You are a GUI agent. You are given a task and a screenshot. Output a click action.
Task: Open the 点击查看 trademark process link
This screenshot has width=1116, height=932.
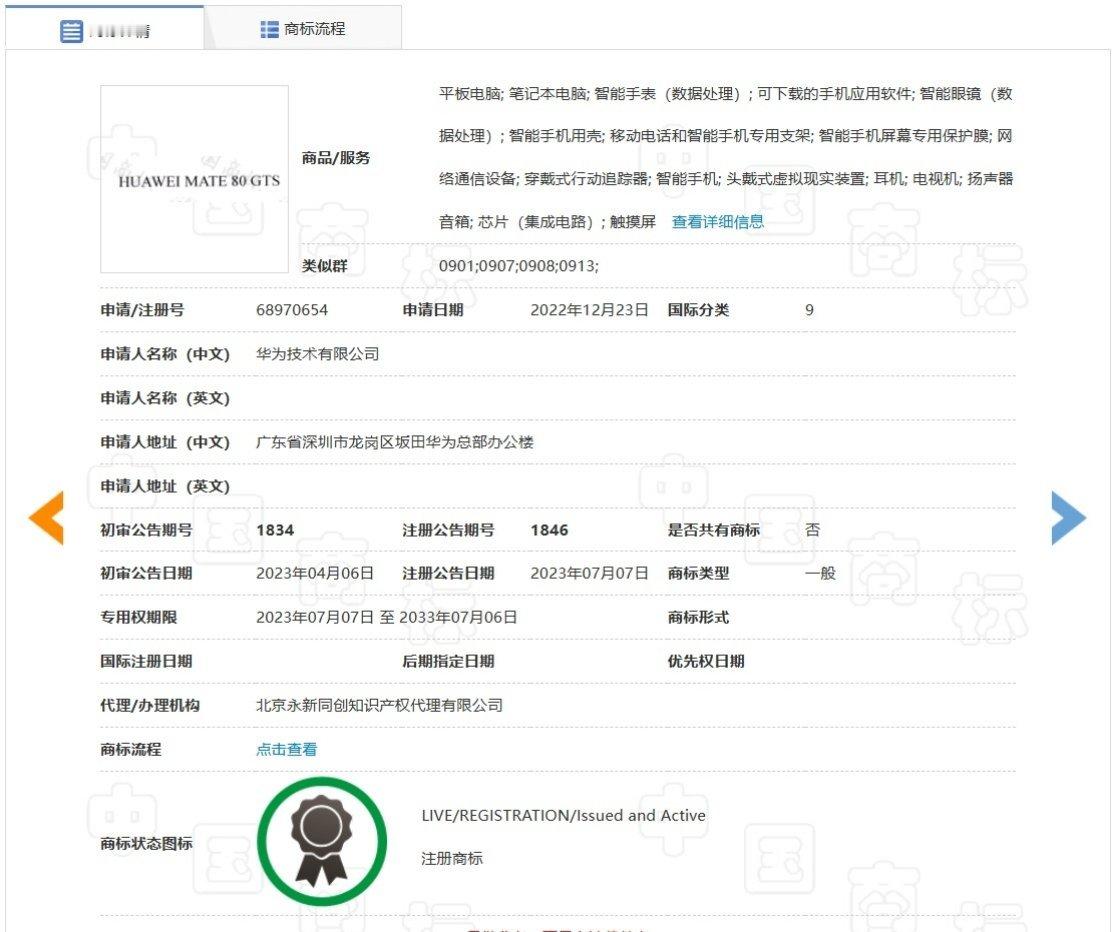[x=287, y=750]
